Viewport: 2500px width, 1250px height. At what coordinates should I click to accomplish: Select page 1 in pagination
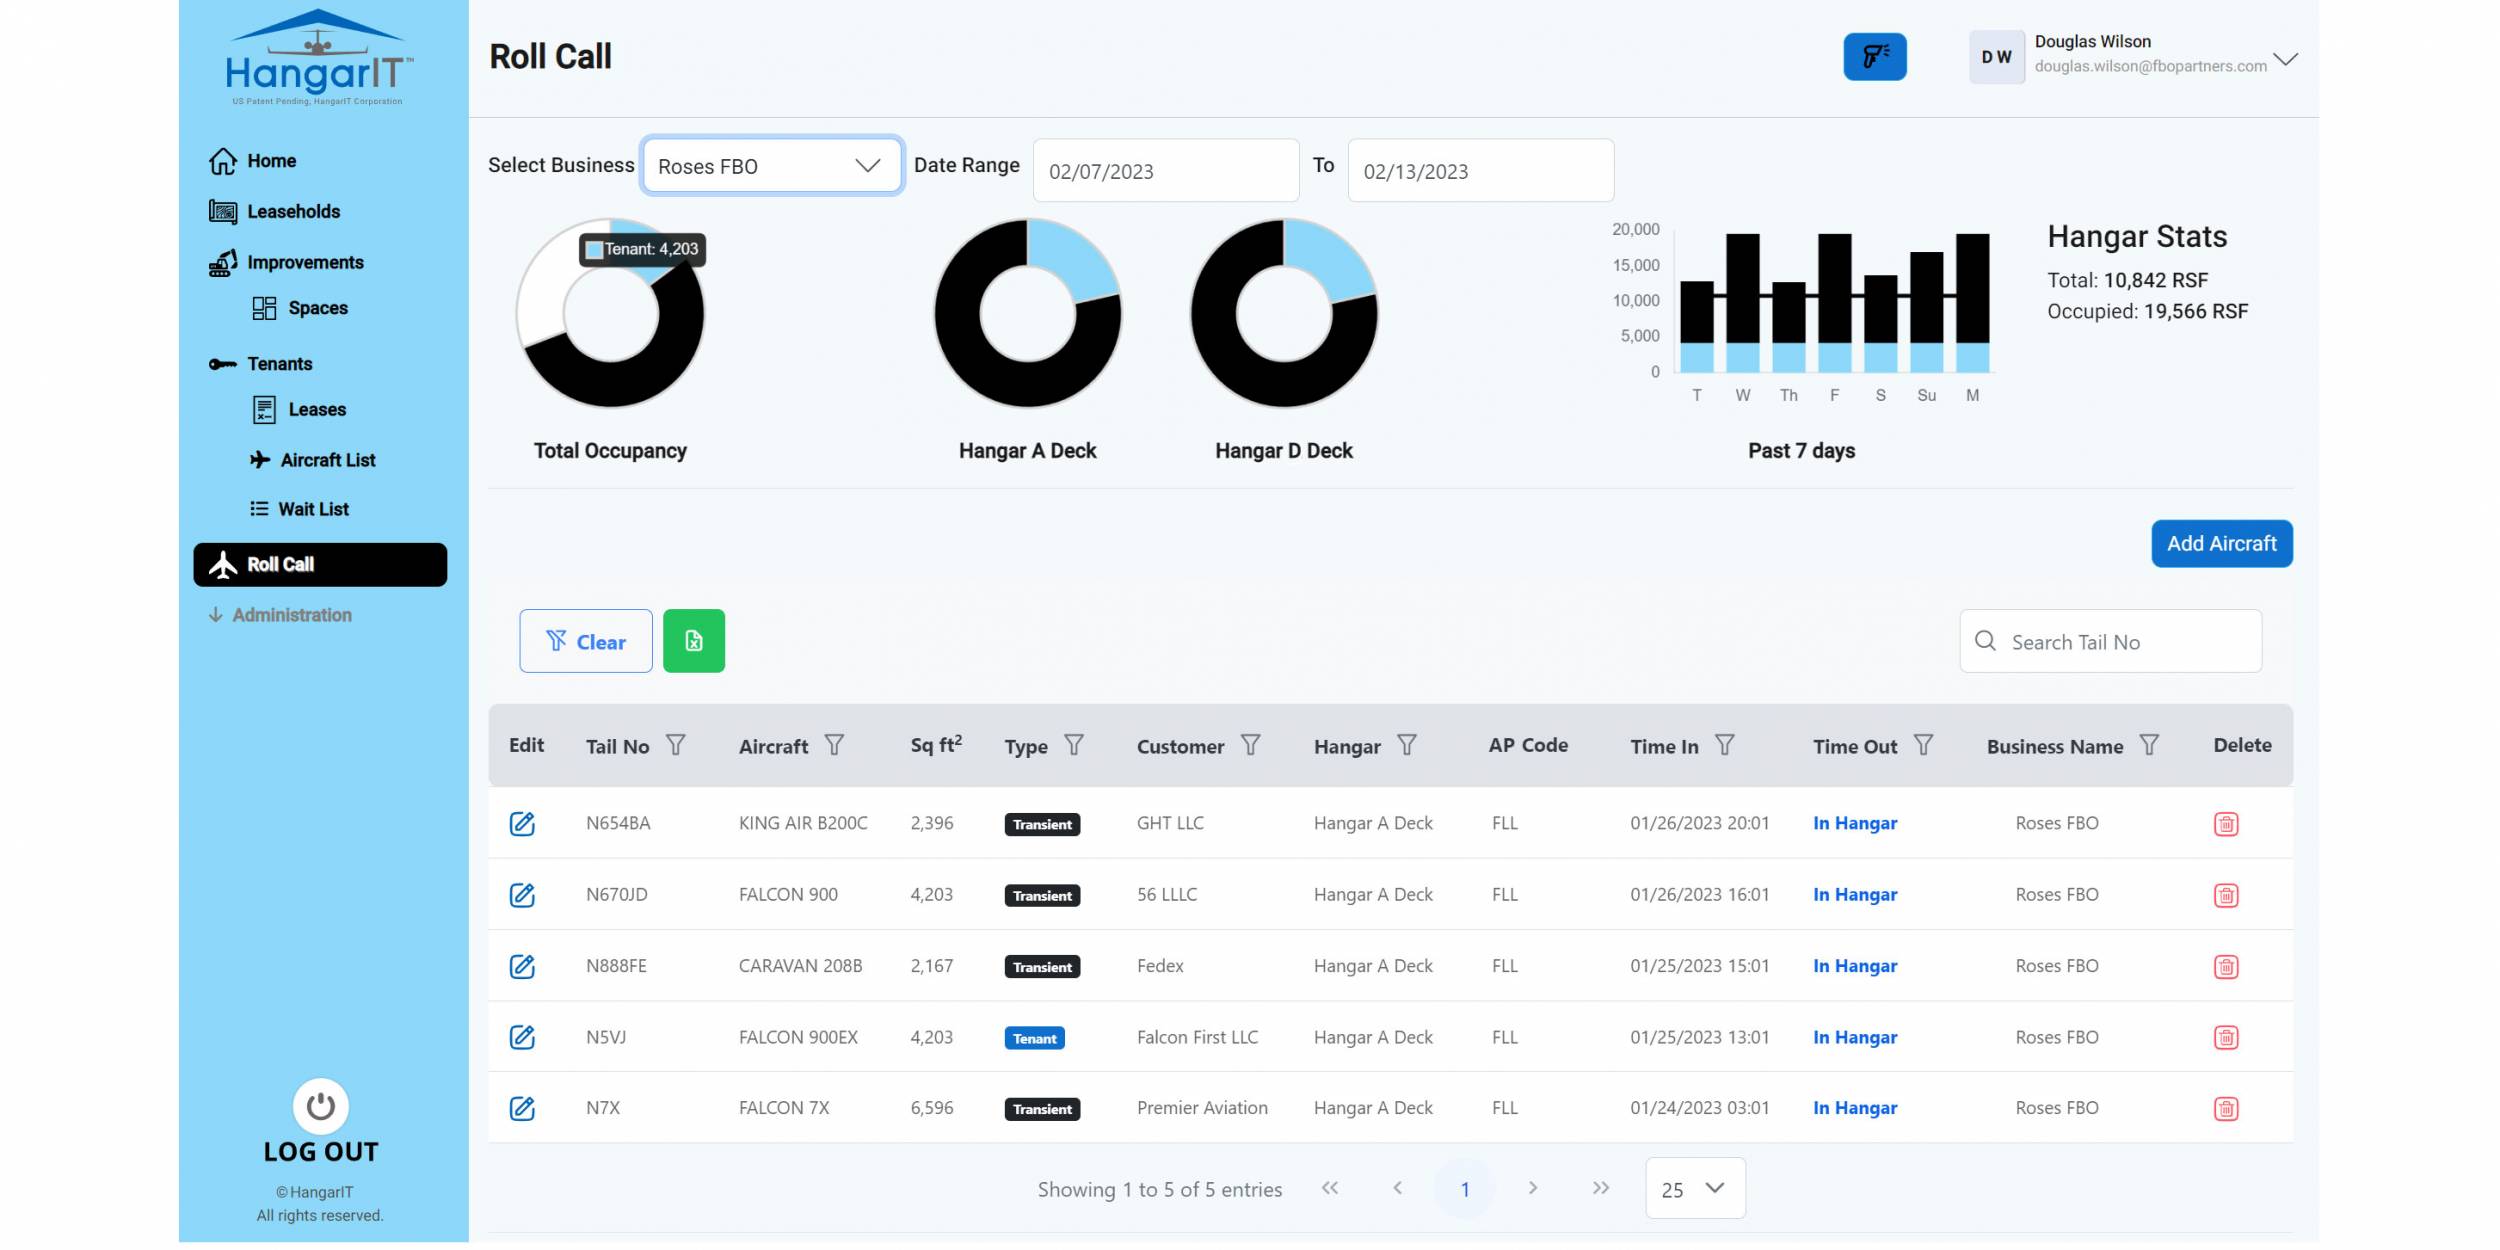[1465, 1189]
